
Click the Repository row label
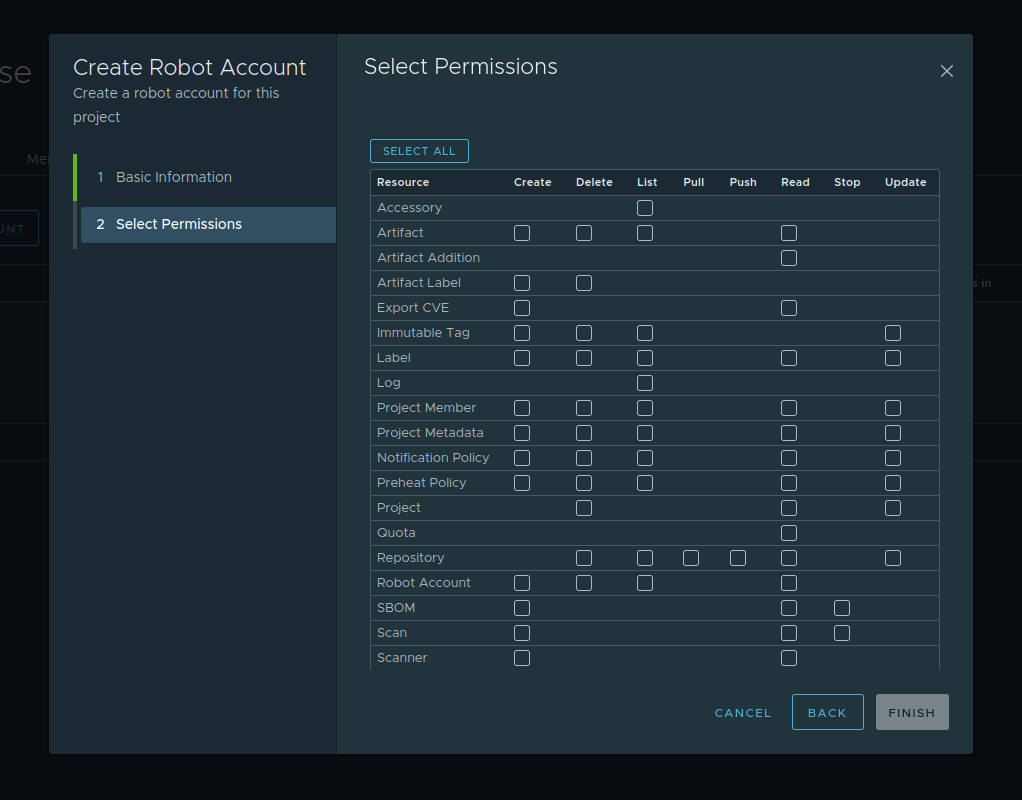[410, 558]
